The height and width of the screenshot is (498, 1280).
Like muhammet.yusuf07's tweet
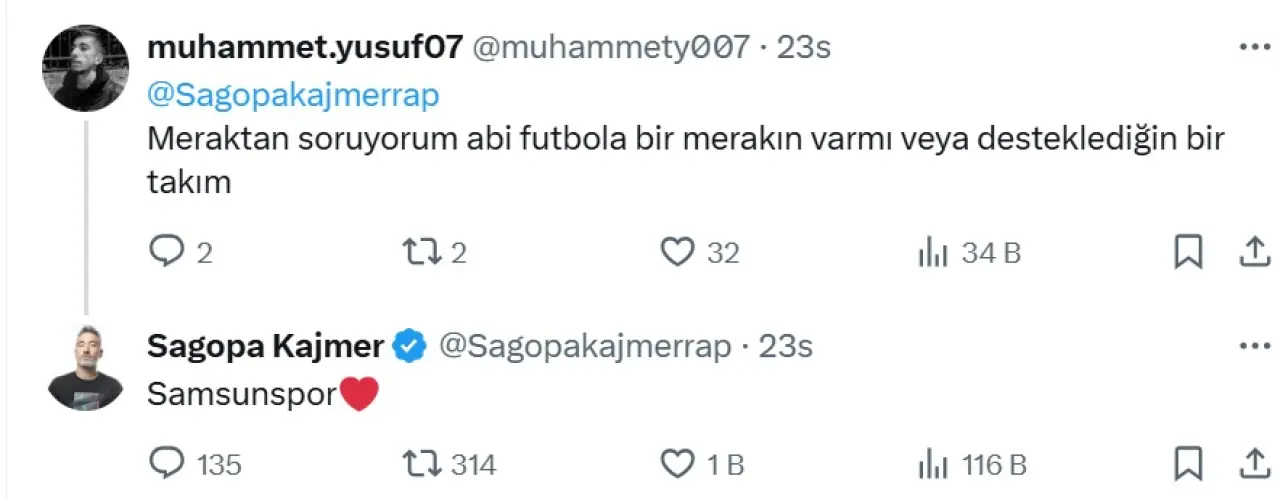pyautogui.click(x=678, y=254)
